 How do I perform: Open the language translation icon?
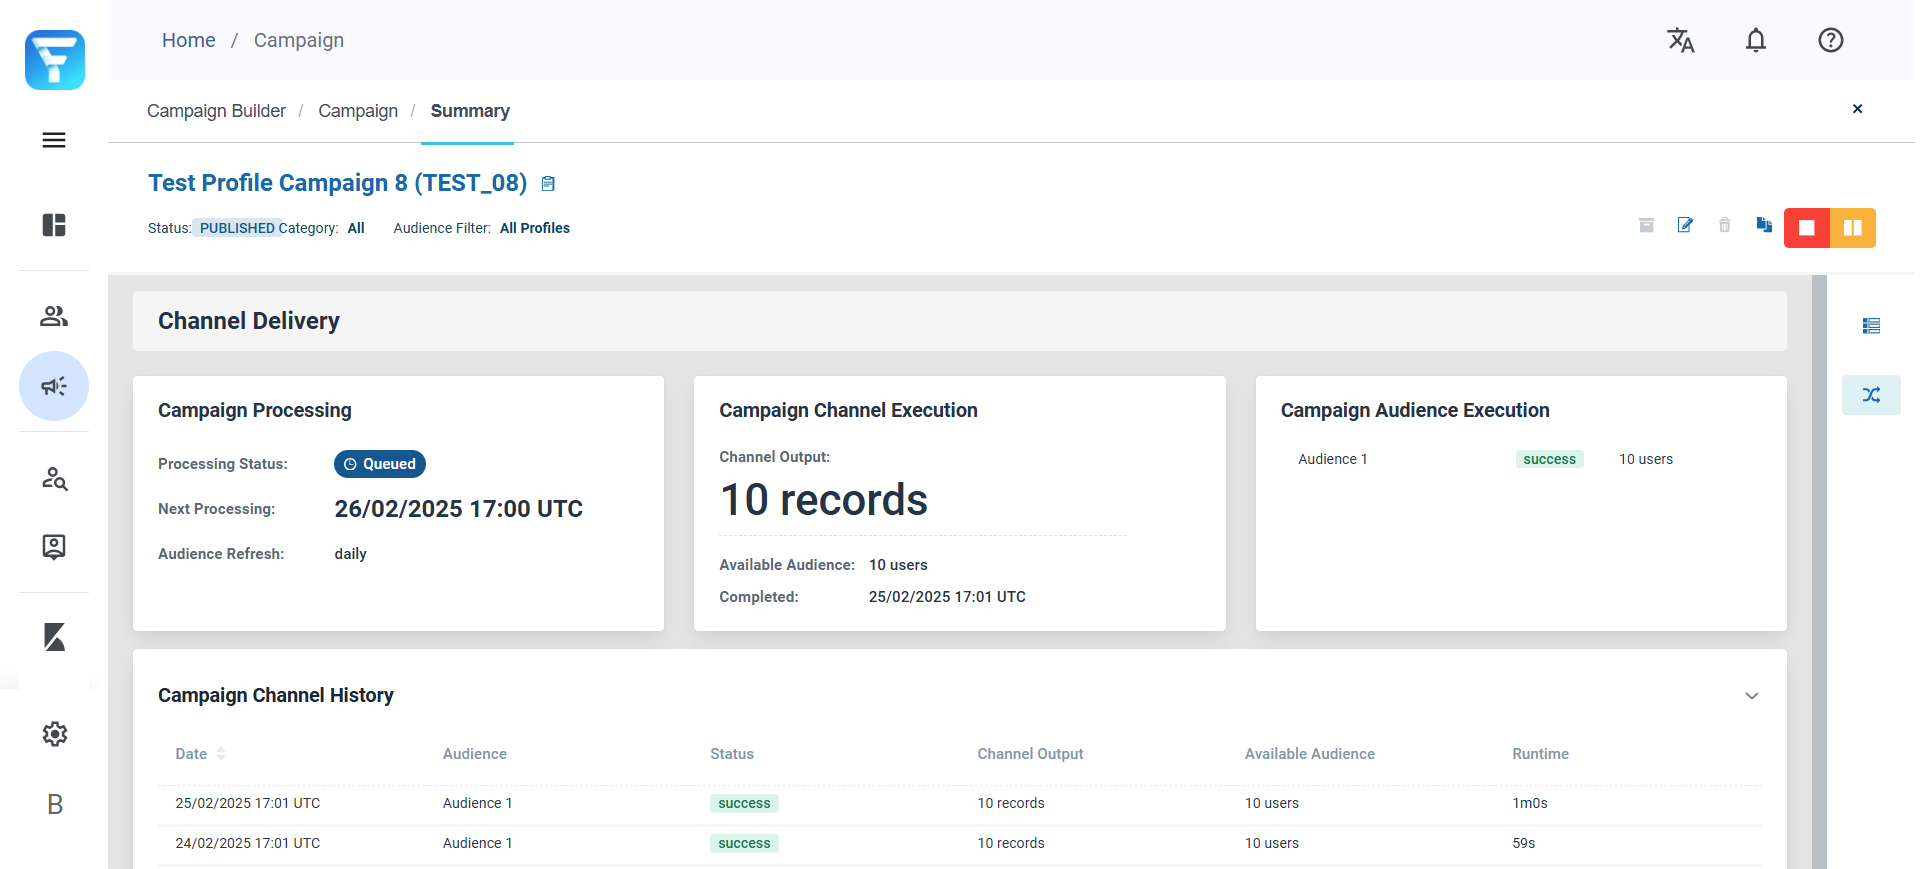[x=1680, y=40]
